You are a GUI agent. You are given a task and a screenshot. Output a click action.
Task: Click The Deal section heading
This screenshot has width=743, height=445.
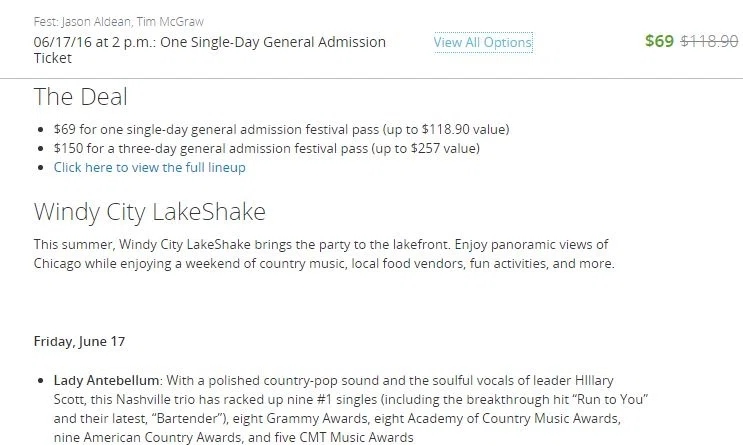pyautogui.click(x=80, y=97)
